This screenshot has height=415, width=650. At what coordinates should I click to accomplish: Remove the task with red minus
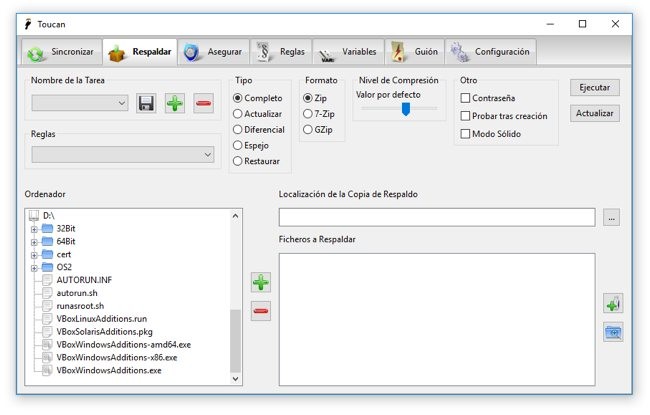tap(203, 103)
